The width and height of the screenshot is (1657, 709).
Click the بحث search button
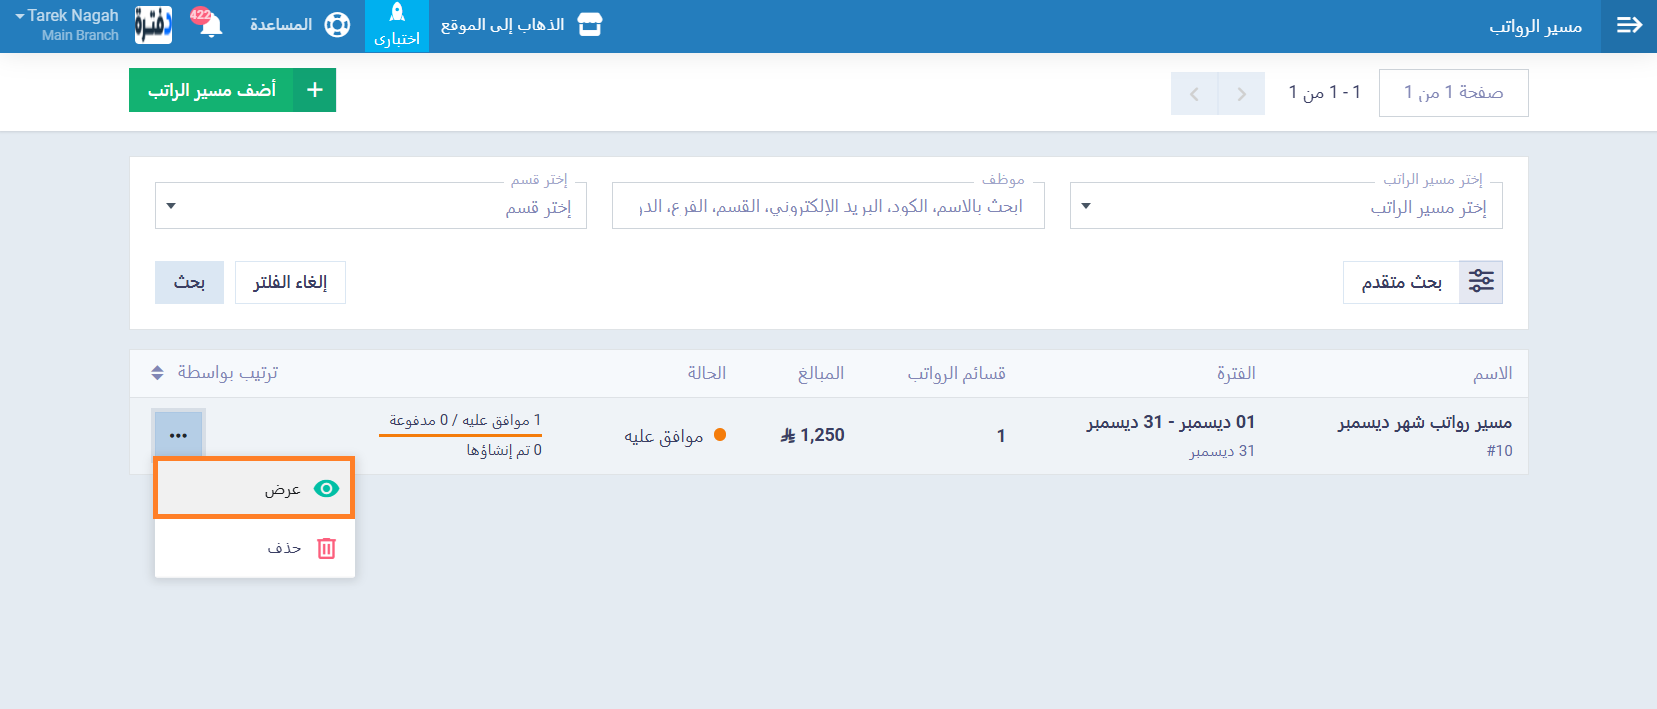point(189,282)
